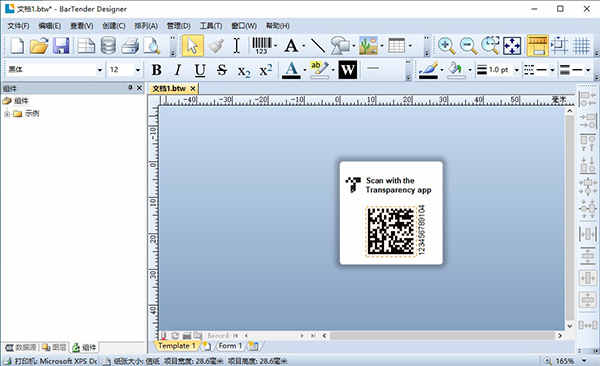
Task: Switch to the Template 1 tab
Action: pos(177,346)
